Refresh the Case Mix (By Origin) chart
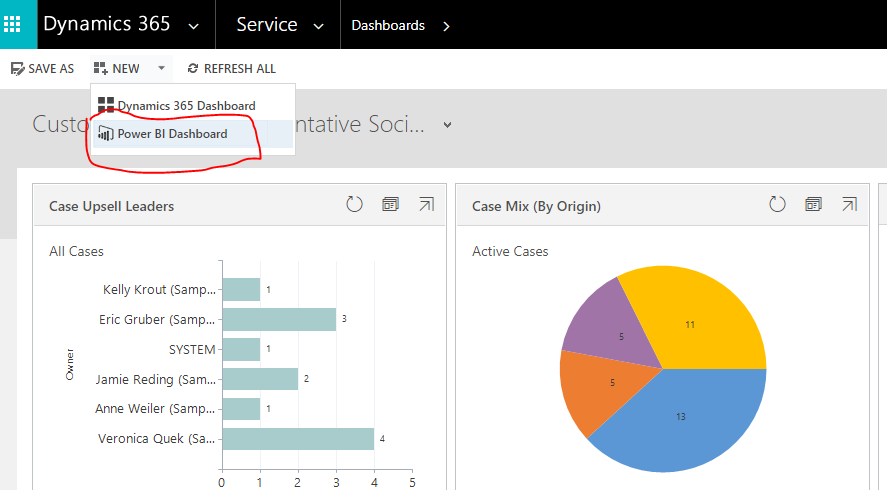The image size is (887, 490). click(777, 204)
